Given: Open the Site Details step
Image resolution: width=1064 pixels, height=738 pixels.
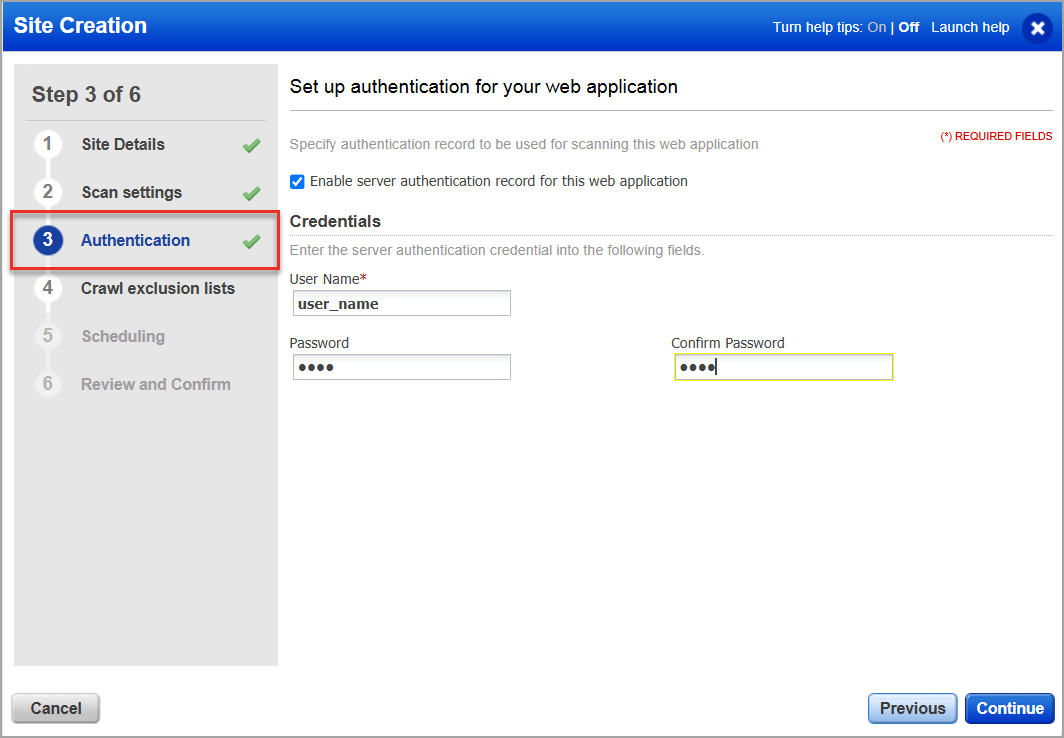Looking at the screenshot, I should 123,144.
